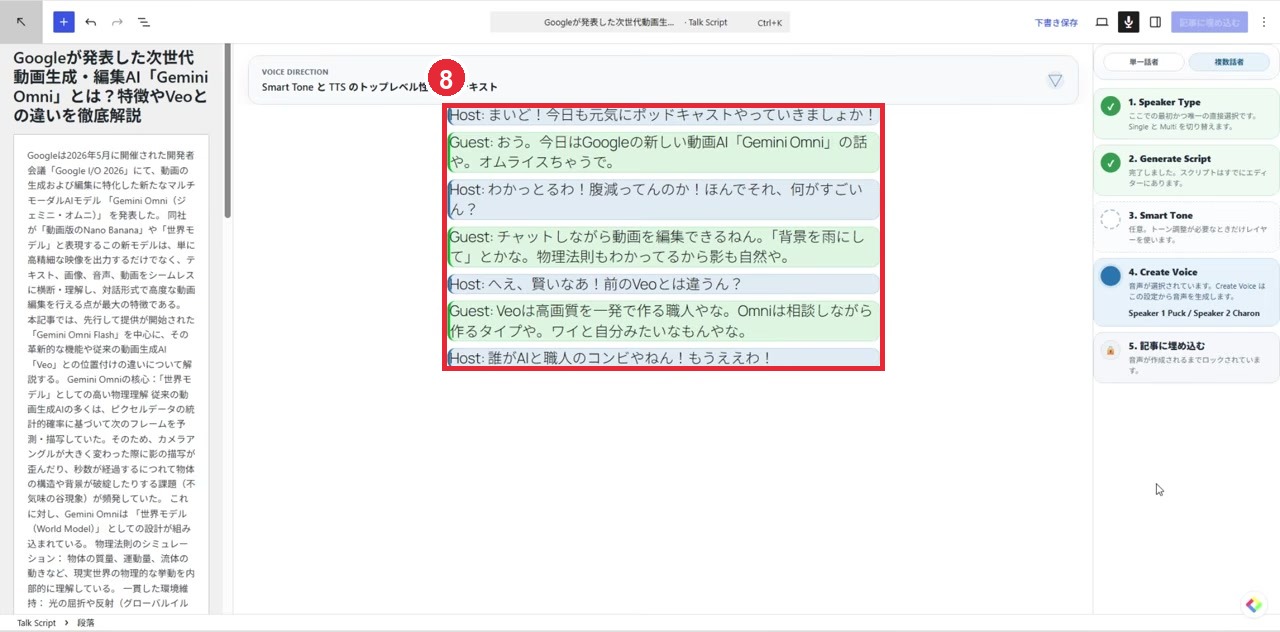Click Guest line チャットしながら動画を編集
1280x632 pixels.
663,247
